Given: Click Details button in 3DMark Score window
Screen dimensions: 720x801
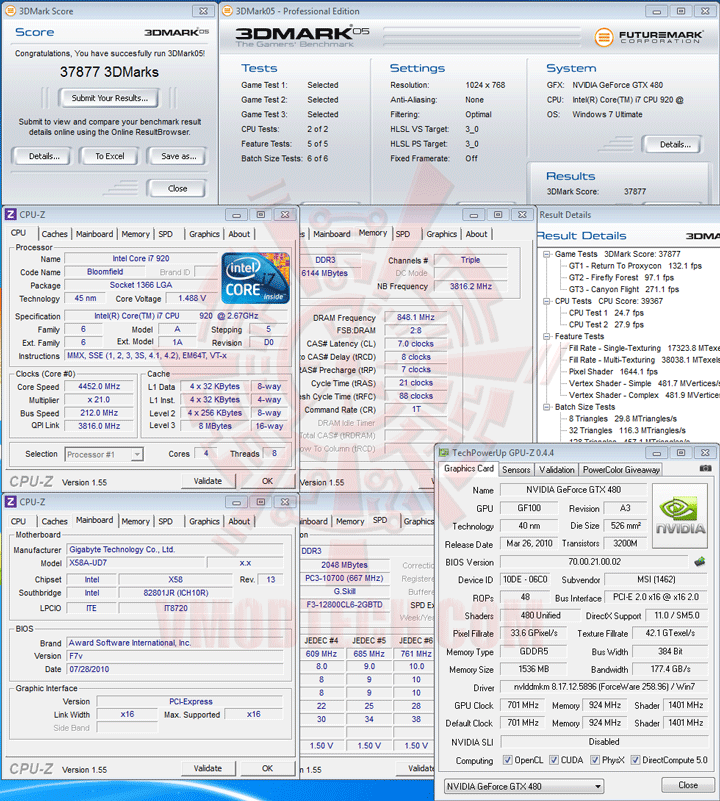Looking at the screenshot, I should coord(43,156).
